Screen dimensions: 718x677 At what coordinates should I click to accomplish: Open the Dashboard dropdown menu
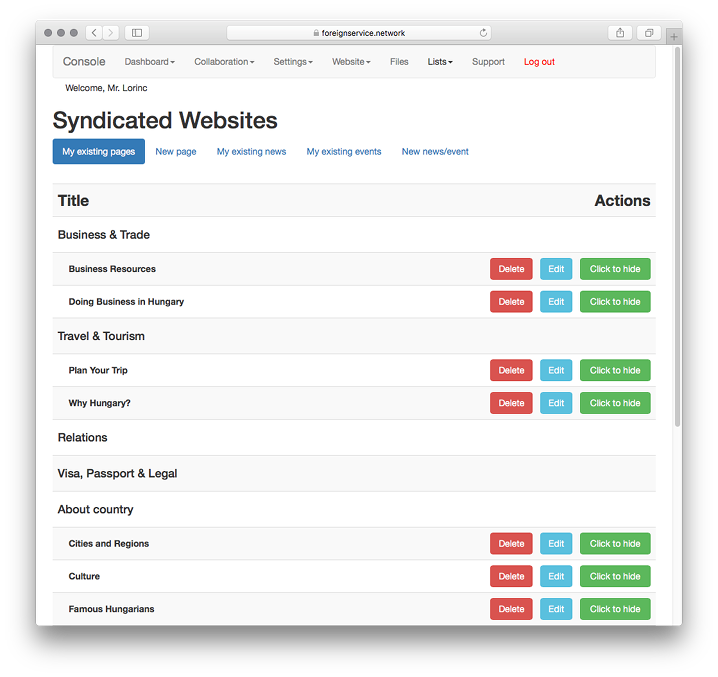pos(150,62)
